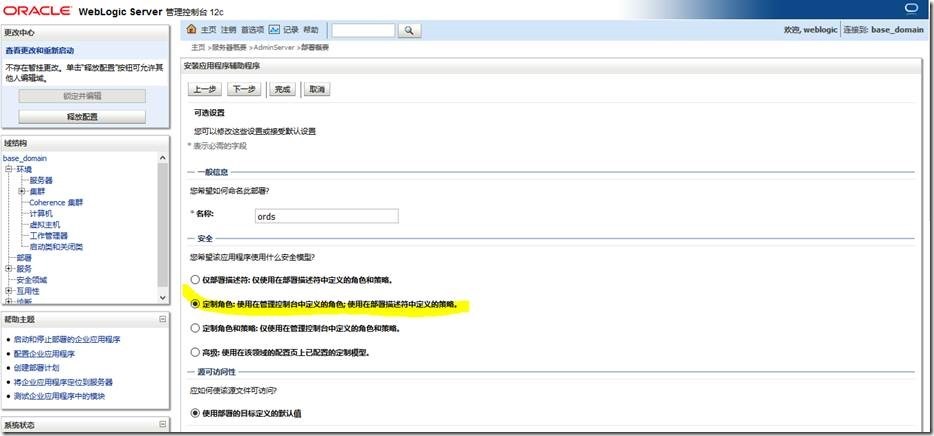Click the toolbar search text box
The image size is (934, 436).
(x=363, y=30)
